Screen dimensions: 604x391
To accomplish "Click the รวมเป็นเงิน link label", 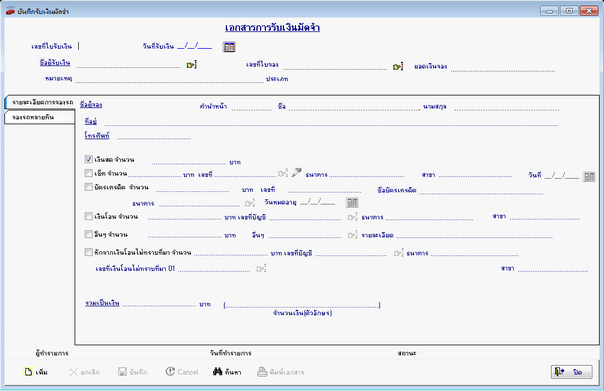I will [102, 303].
